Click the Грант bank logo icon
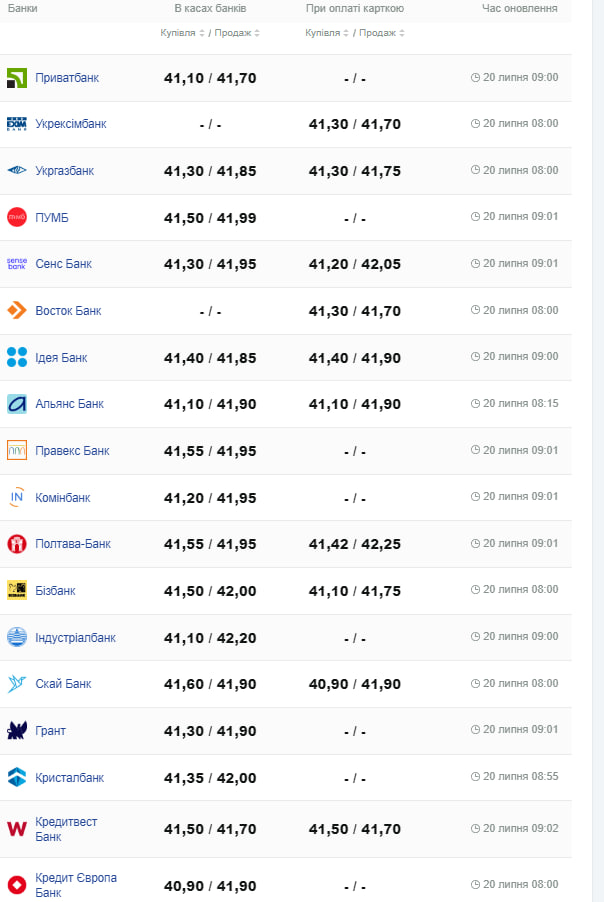The height and width of the screenshot is (902, 604). tap(17, 731)
